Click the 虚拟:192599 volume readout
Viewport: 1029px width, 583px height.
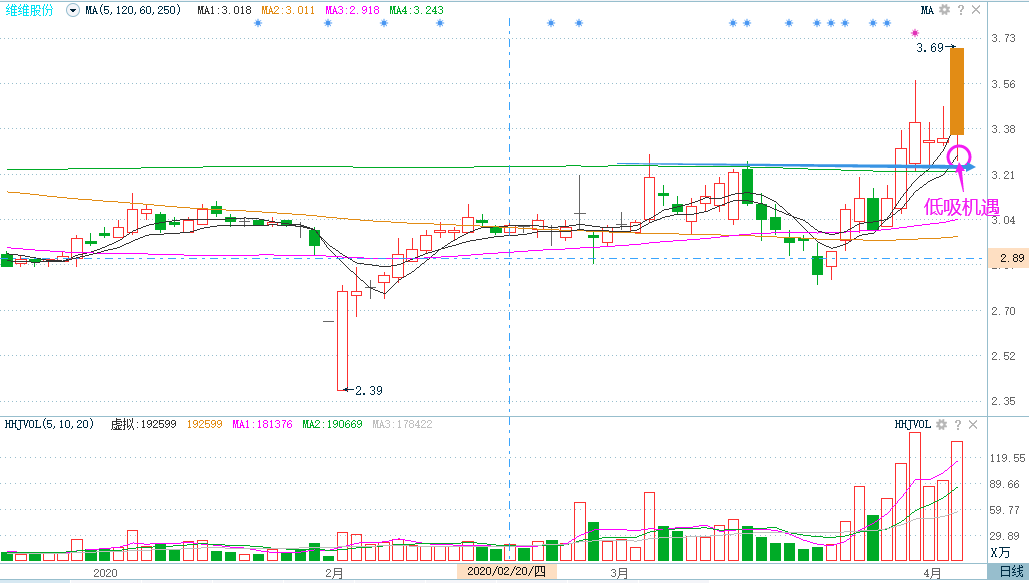143,424
